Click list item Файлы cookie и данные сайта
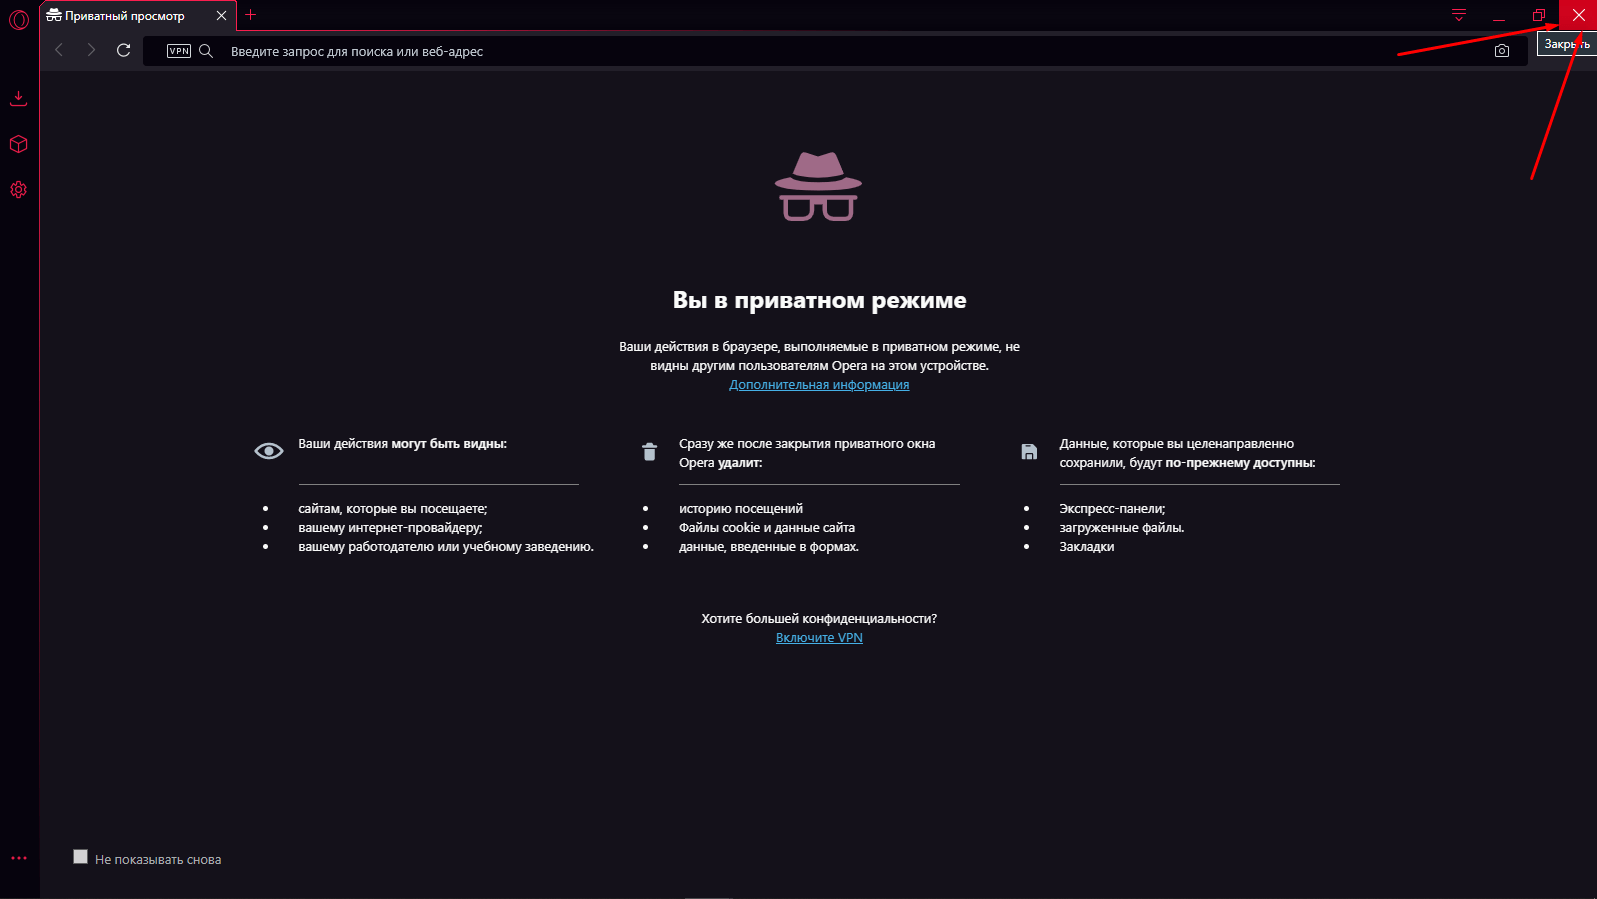This screenshot has width=1597, height=899. (x=767, y=528)
